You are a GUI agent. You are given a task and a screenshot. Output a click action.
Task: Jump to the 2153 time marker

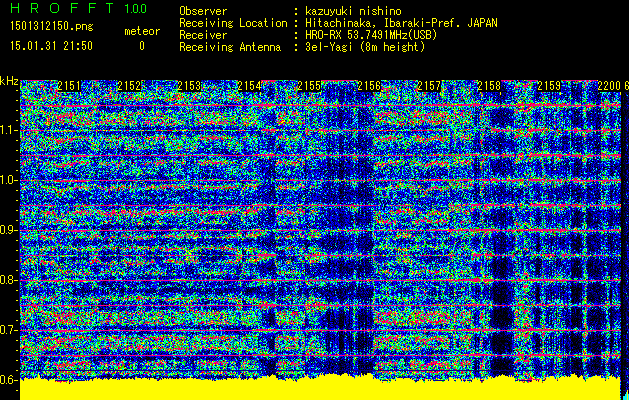(189, 87)
